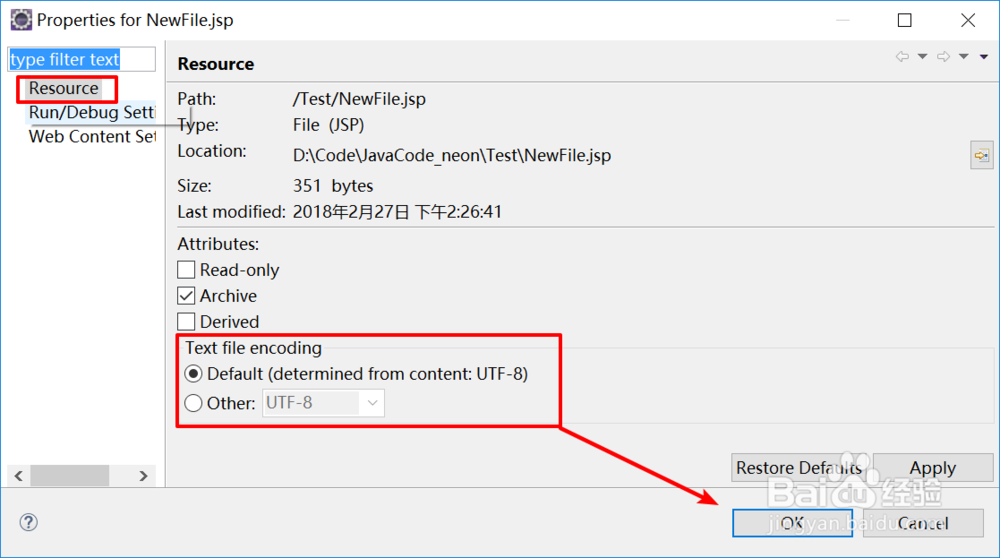Click the back navigation arrow icon
The image size is (1000, 558).
pos(902,57)
